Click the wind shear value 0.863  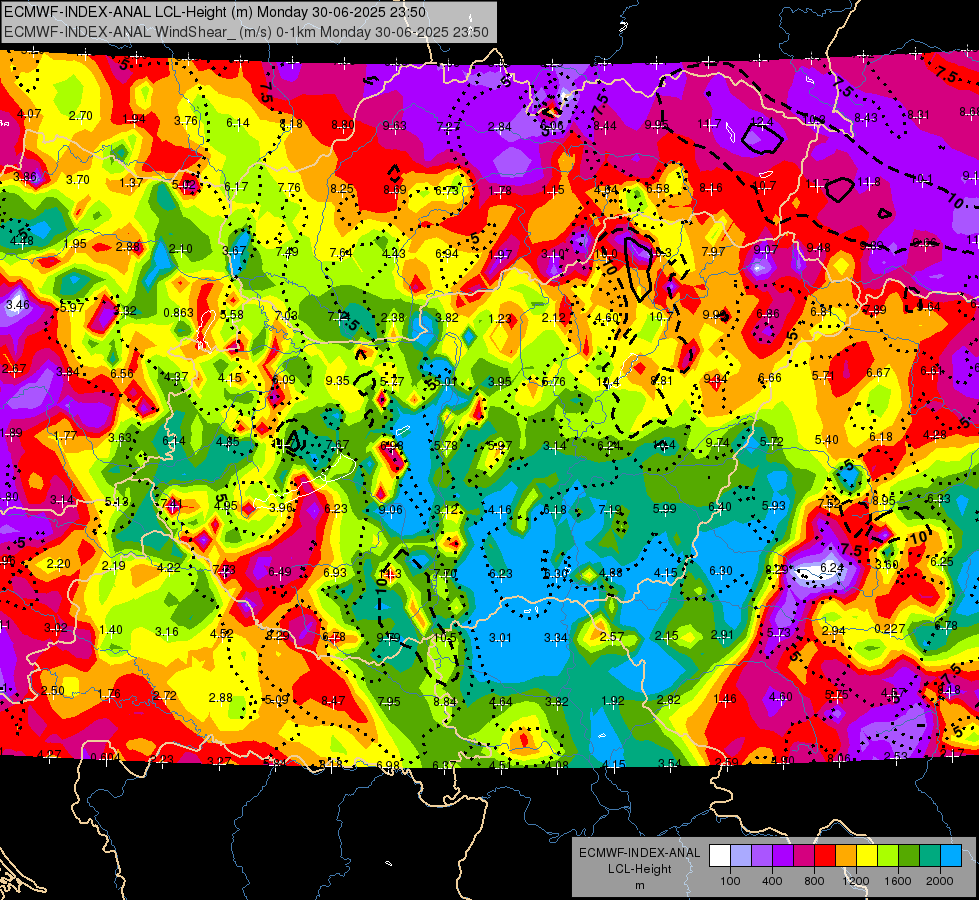179,312
